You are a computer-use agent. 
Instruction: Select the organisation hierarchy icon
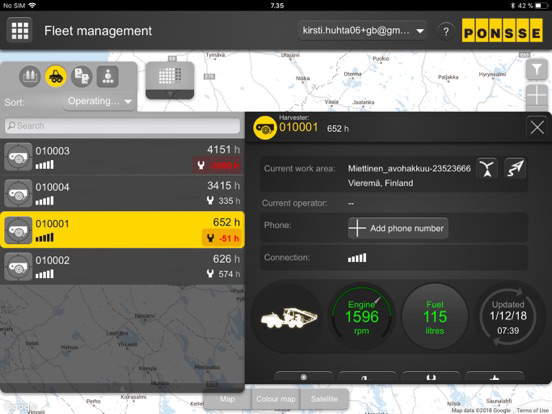tap(108, 76)
